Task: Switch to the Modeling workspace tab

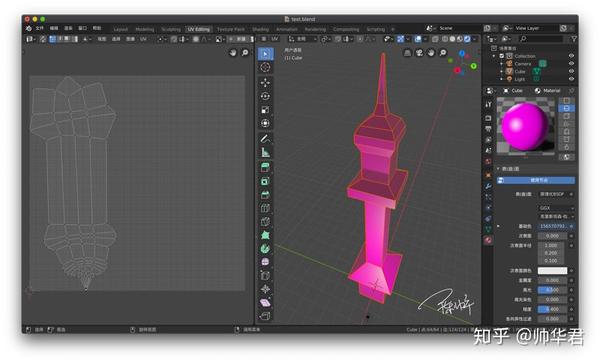Action: point(145,29)
